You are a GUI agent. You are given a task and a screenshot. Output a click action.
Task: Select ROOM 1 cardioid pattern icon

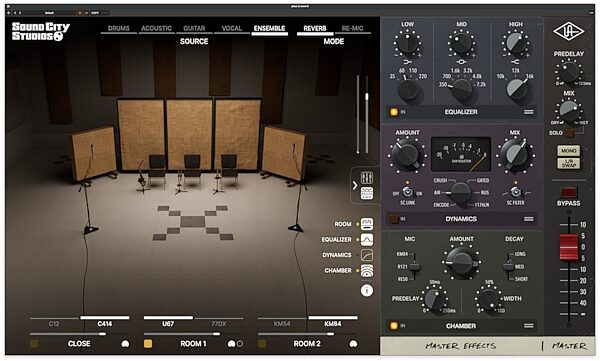(231, 344)
